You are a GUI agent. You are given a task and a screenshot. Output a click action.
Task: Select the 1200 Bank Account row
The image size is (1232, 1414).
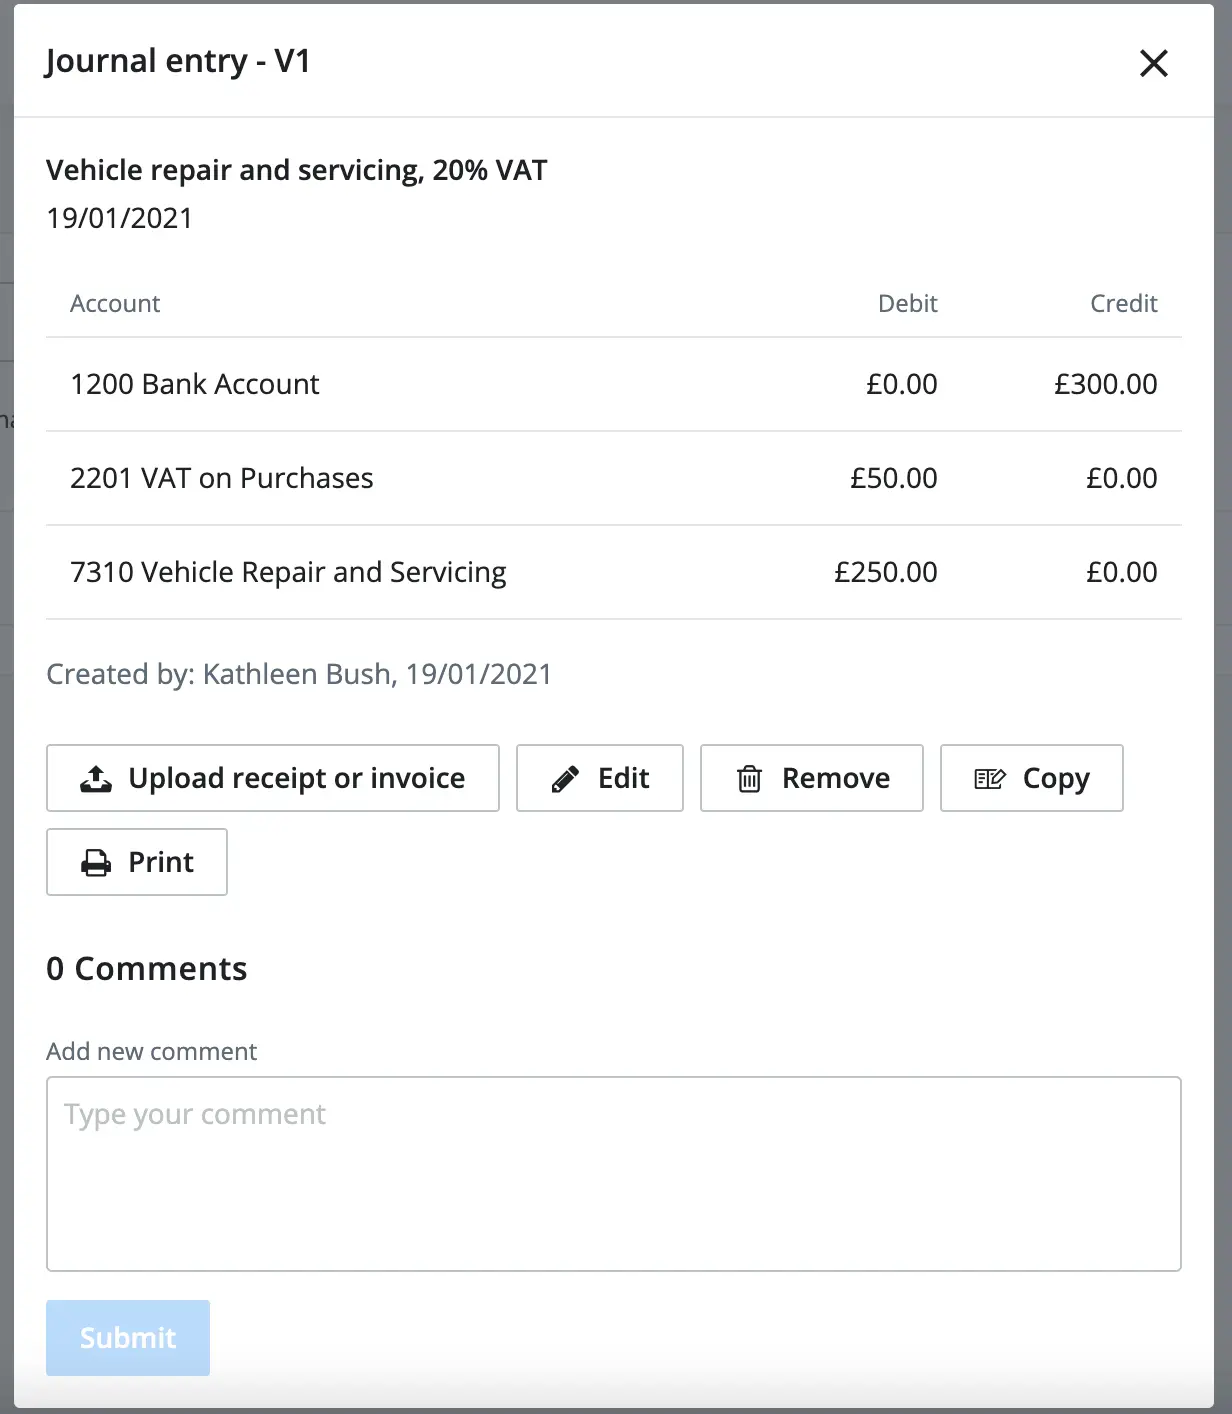tap(614, 384)
